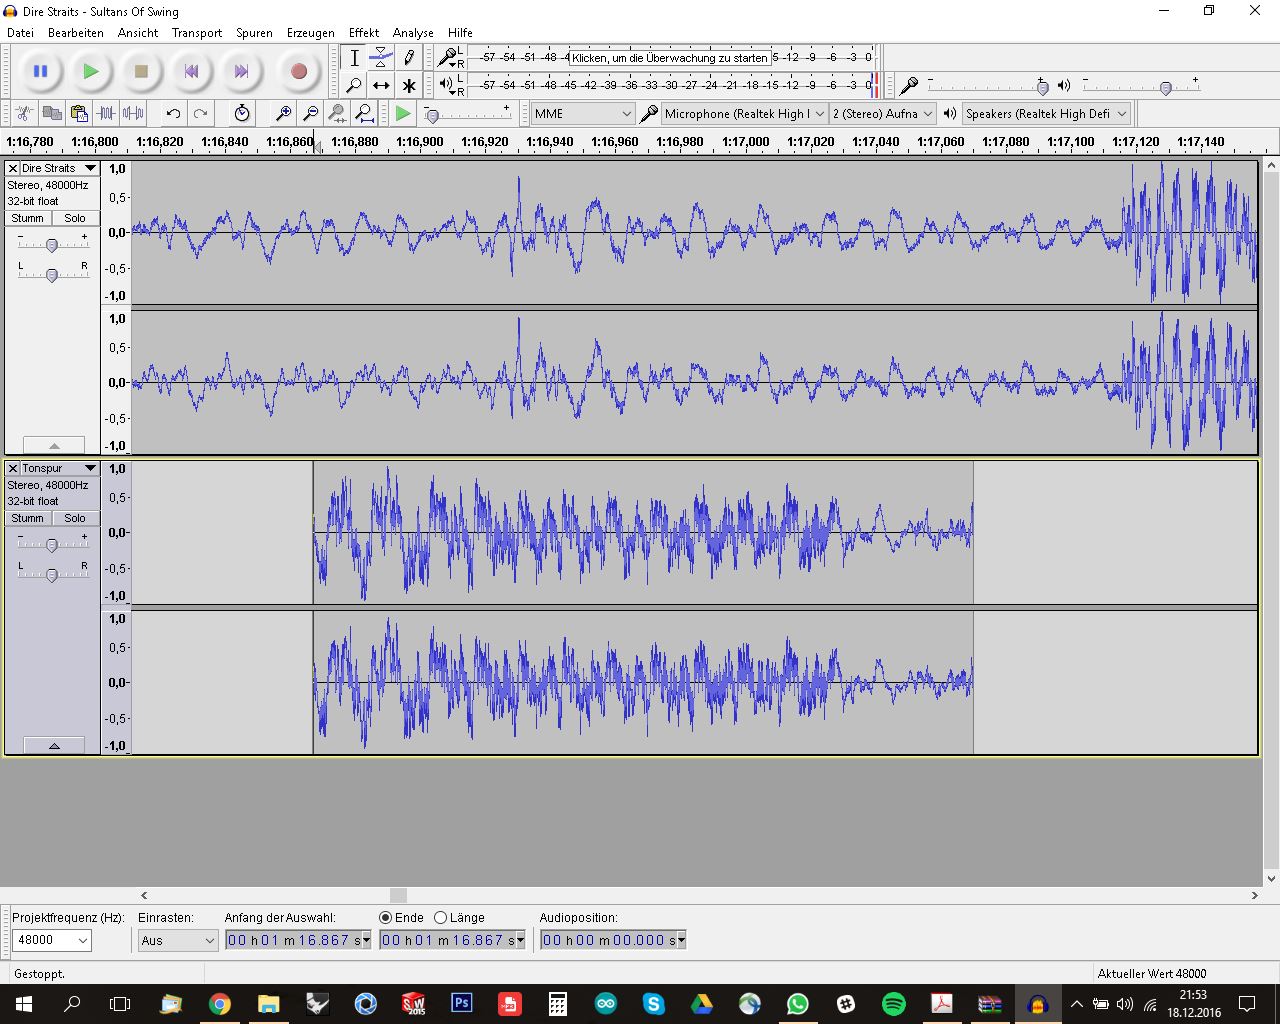Select the Ende radio button
Image resolution: width=1280 pixels, height=1024 pixels.
(x=386, y=917)
